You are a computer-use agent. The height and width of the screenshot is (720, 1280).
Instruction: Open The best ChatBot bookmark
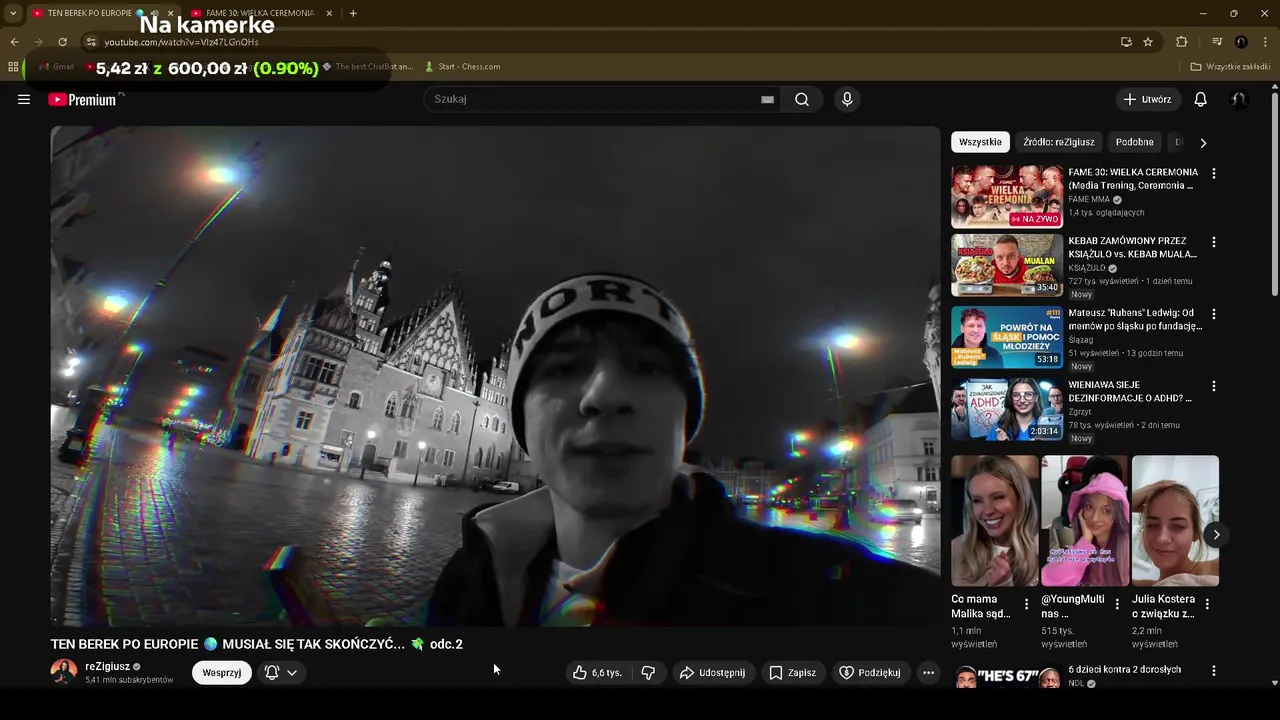pyautogui.click(x=367, y=67)
